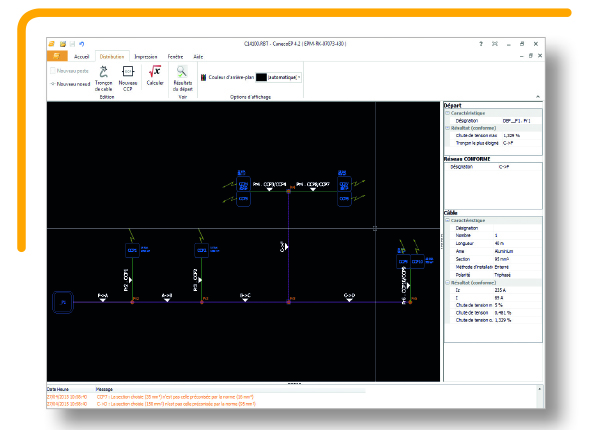Open the Impression tab

[146, 57]
